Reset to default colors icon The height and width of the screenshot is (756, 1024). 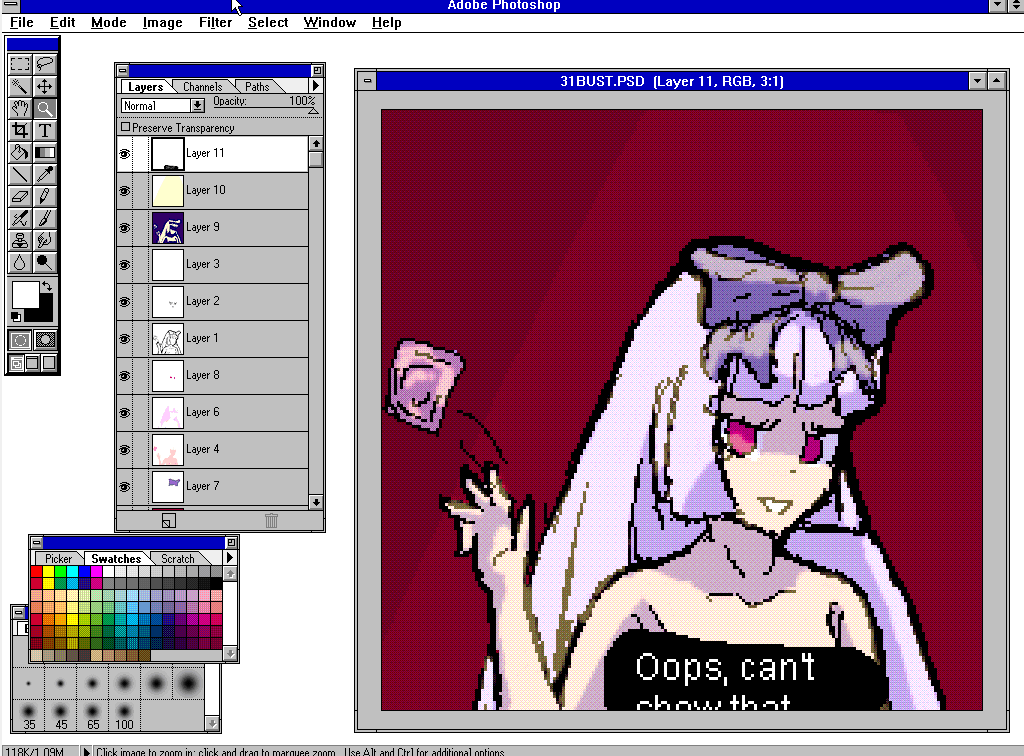tap(16, 317)
